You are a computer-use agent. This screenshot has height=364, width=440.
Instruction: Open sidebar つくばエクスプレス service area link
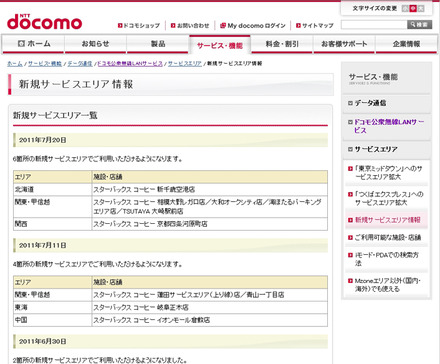(388, 198)
